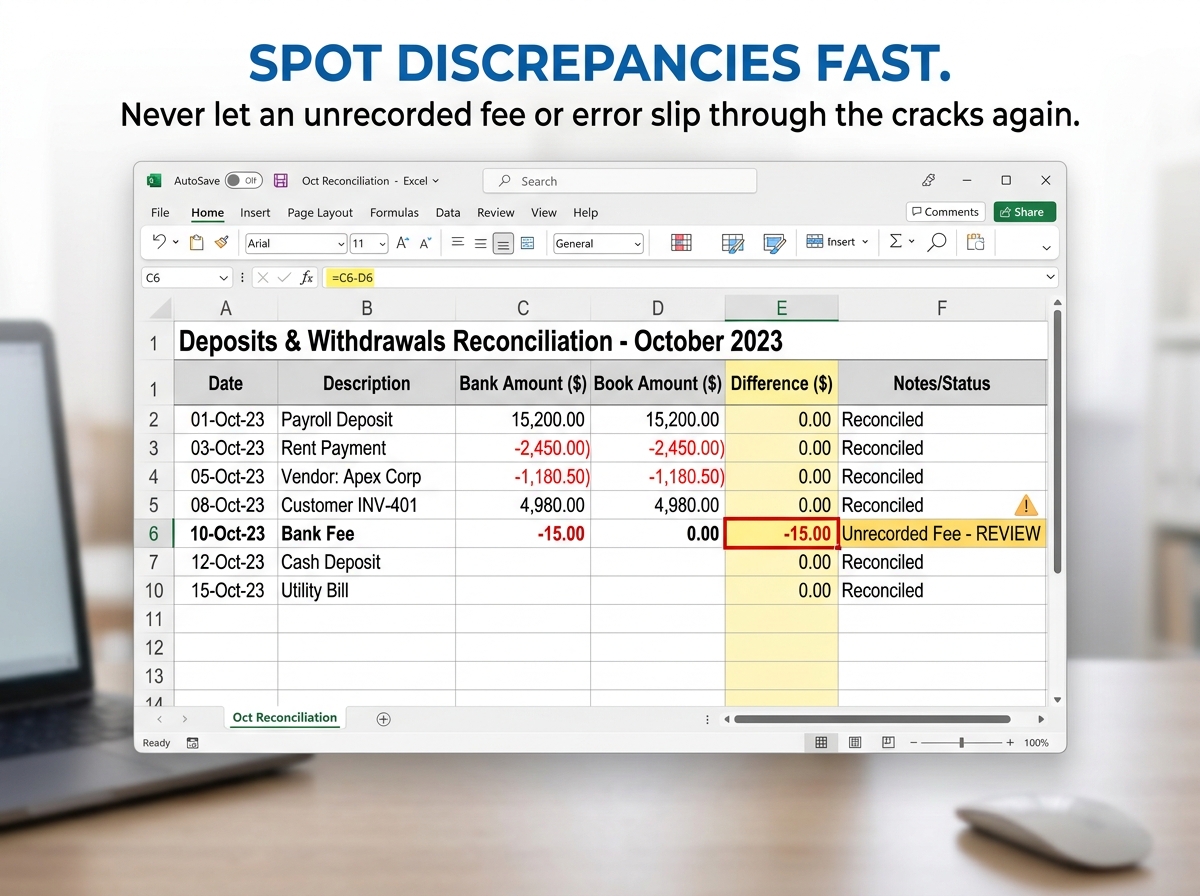Click the Undo arrow icon

pyautogui.click(x=159, y=243)
